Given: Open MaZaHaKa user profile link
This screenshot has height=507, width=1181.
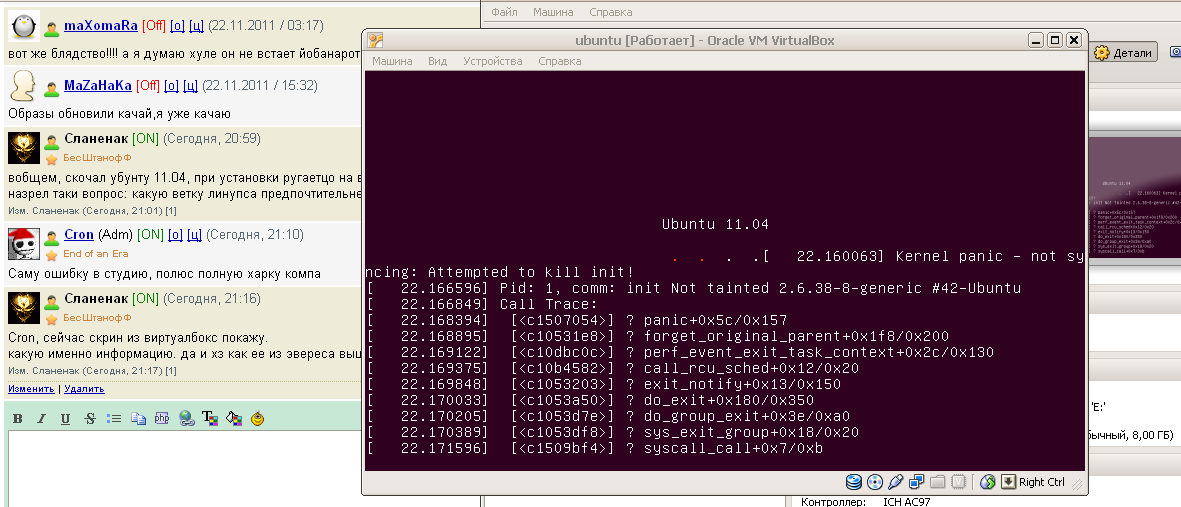Looking at the screenshot, I should tap(98, 86).
